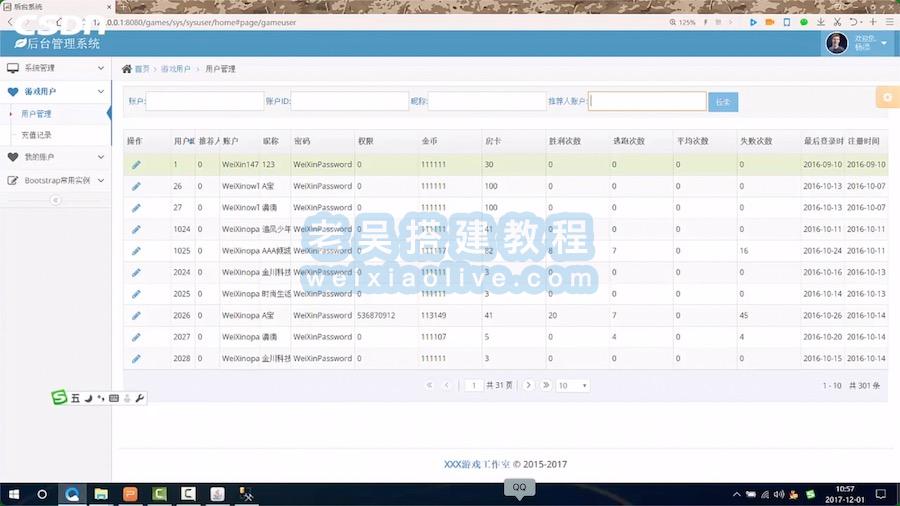The height and width of the screenshot is (506, 900).
Task: Open Cortana search circle in taskbar
Action: (42, 494)
